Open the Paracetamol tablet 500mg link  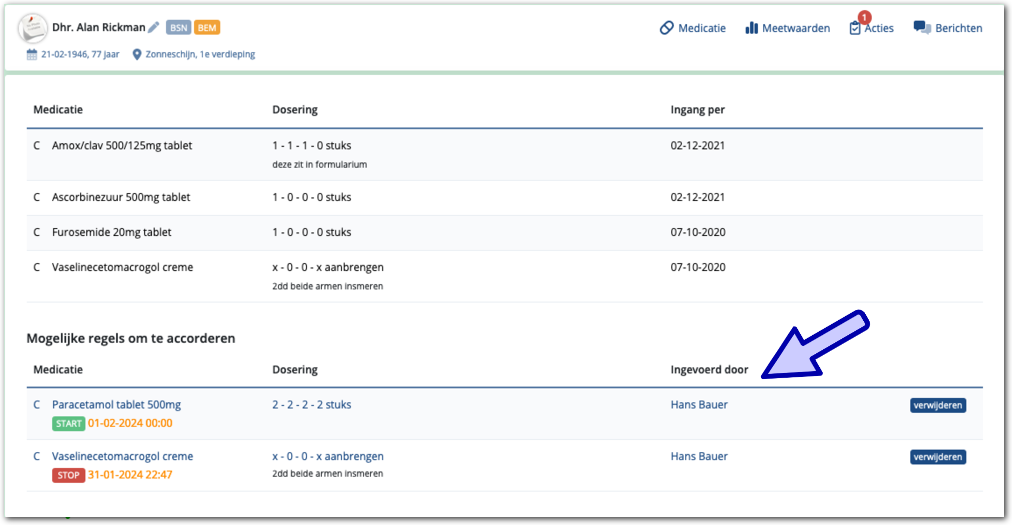(x=116, y=405)
